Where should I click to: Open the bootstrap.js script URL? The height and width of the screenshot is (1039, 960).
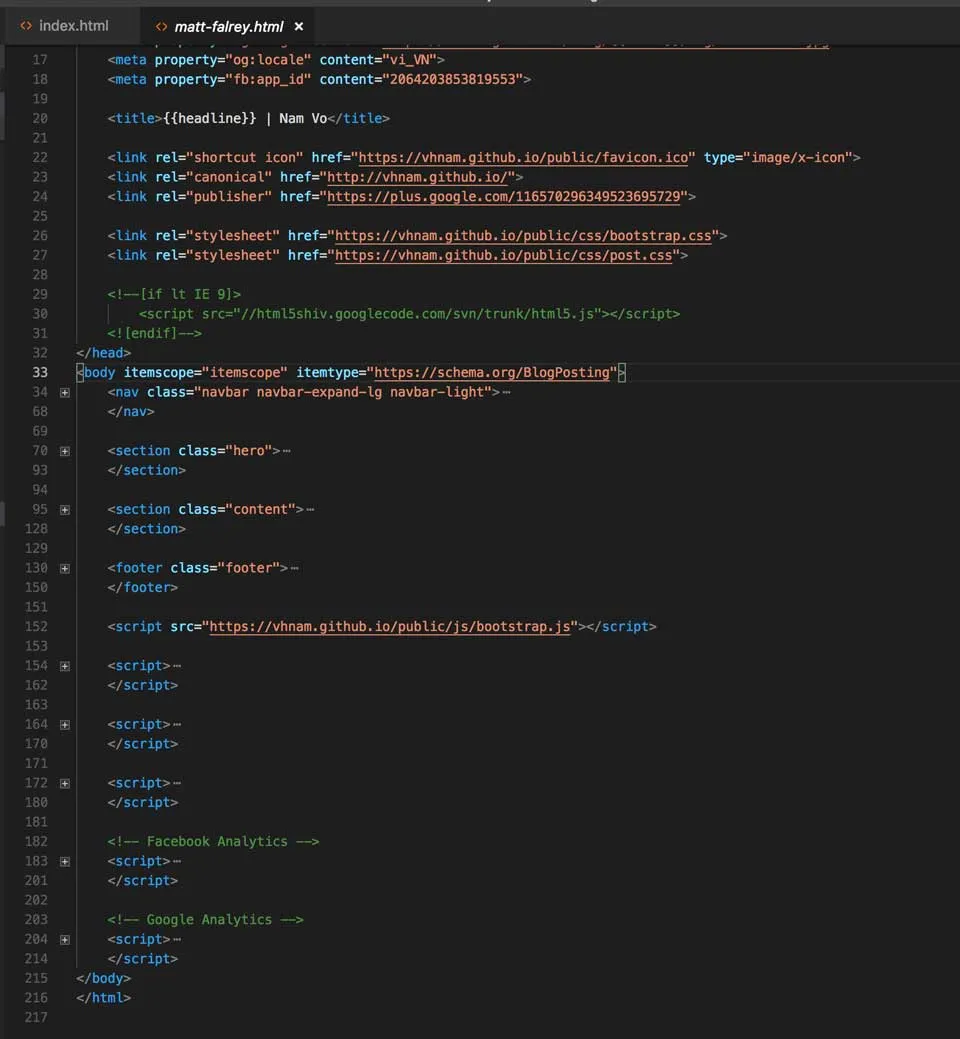click(x=389, y=627)
